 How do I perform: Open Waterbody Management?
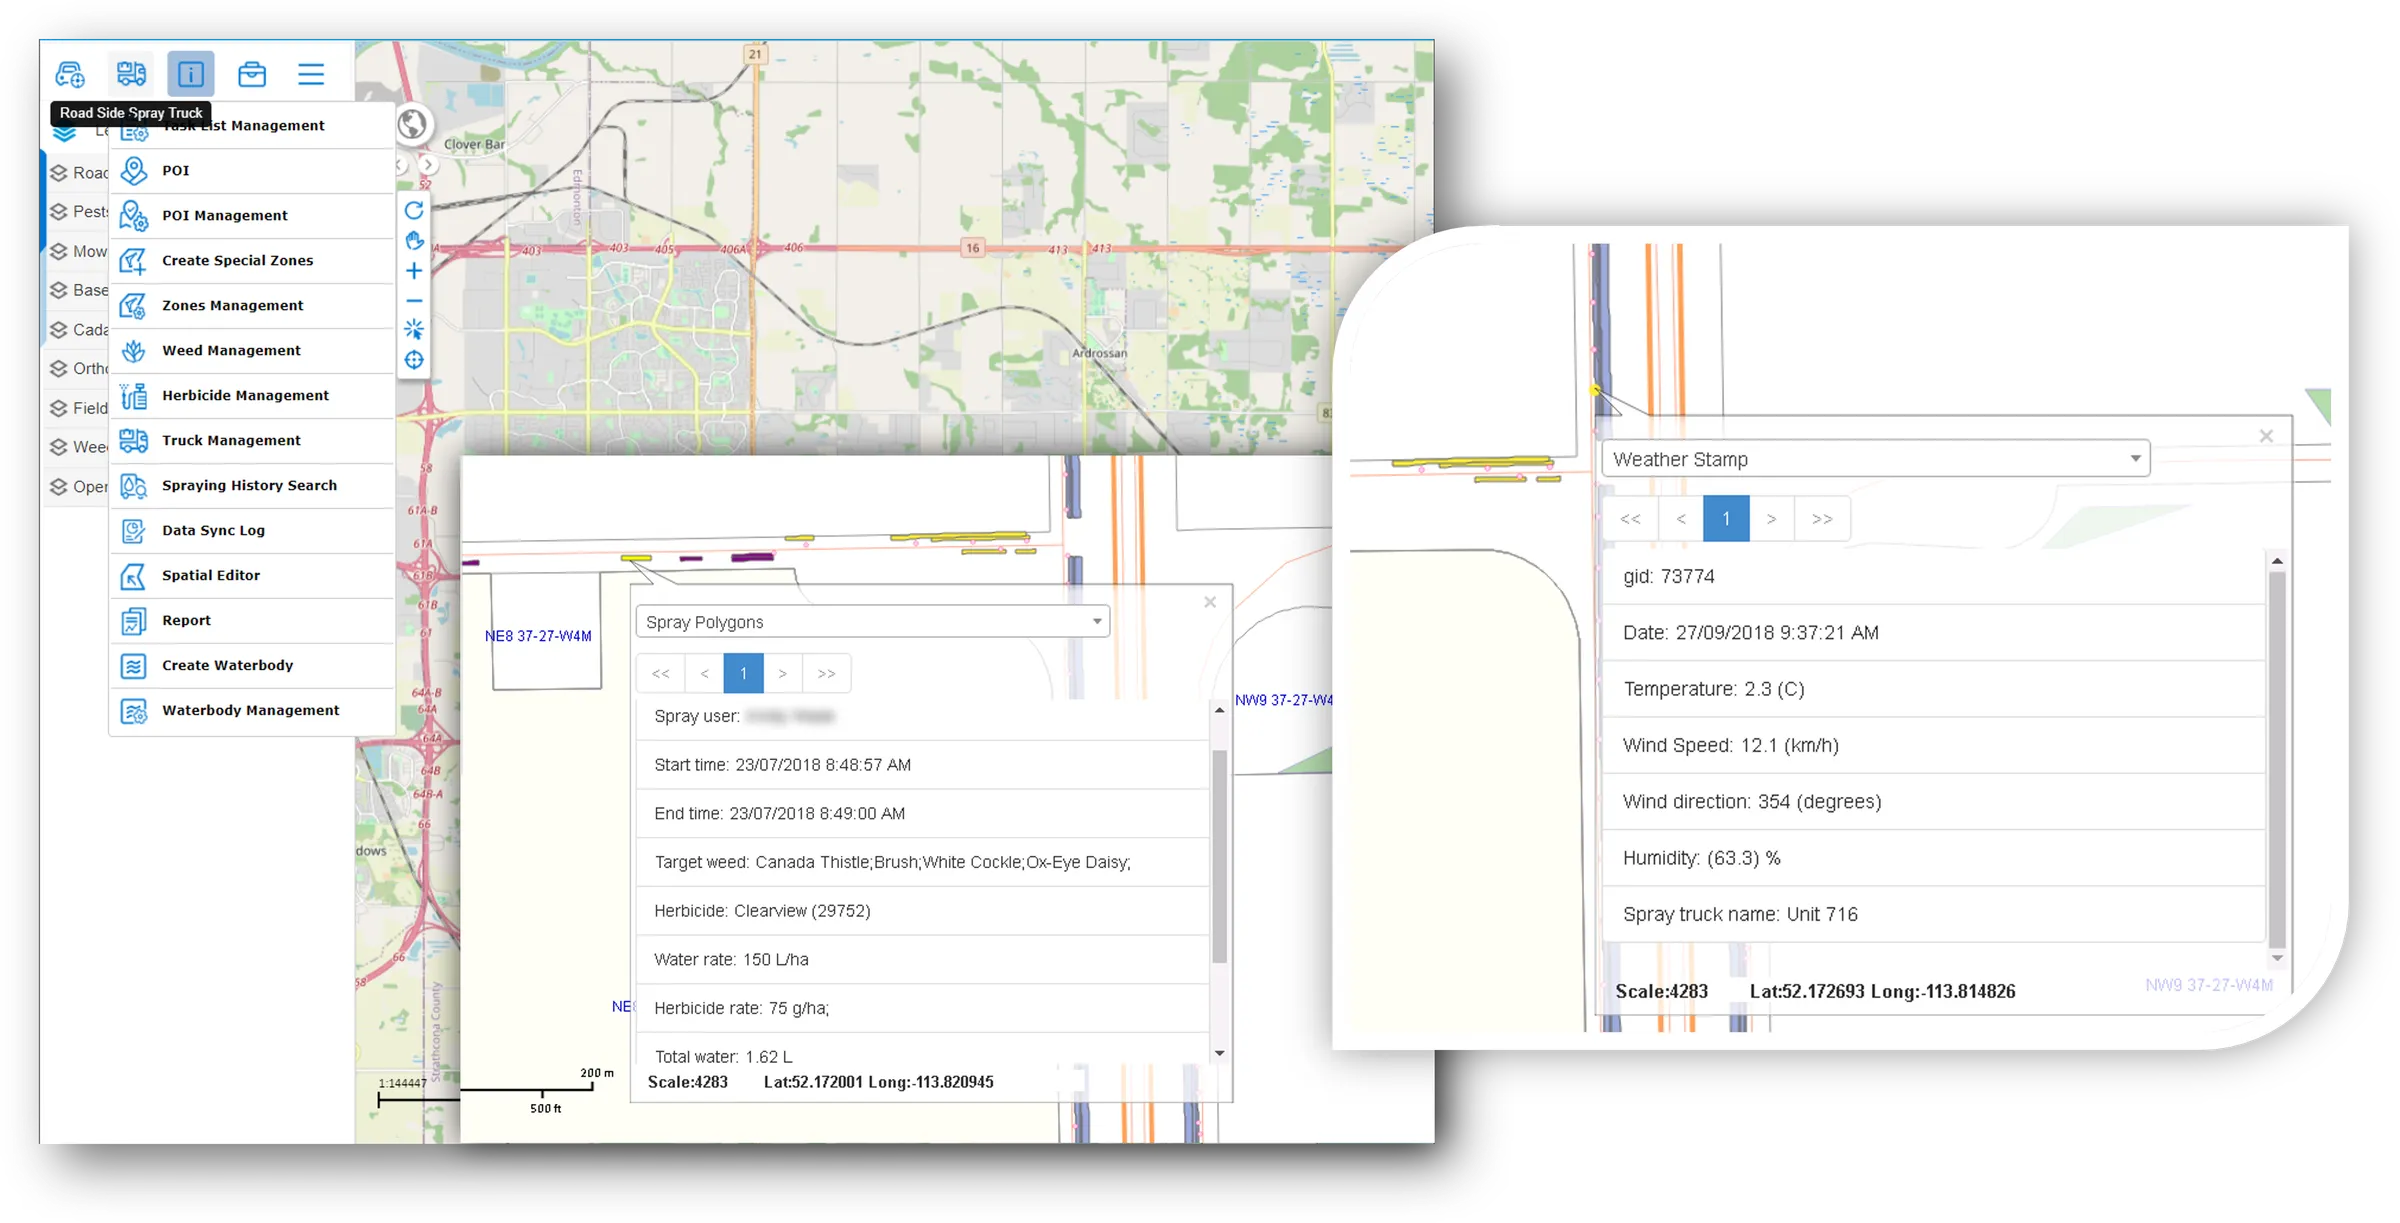point(252,711)
